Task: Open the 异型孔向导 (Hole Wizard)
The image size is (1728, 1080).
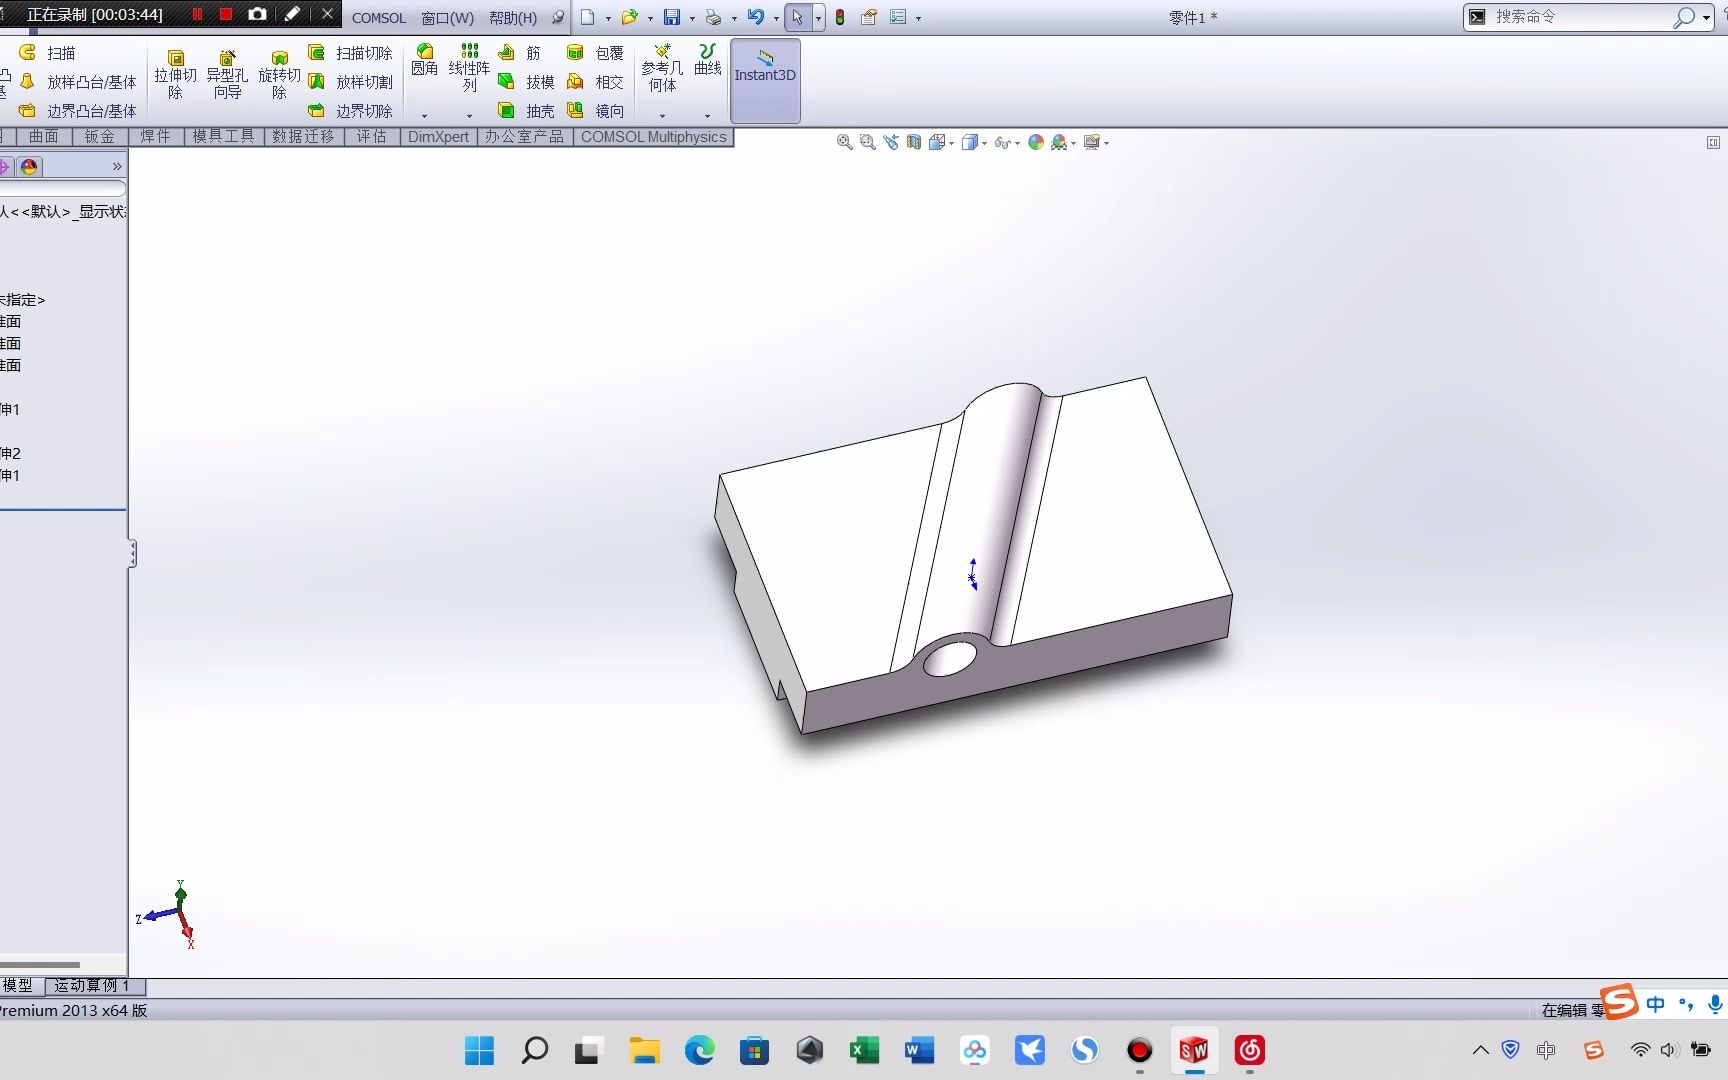Action: coord(228,73)
